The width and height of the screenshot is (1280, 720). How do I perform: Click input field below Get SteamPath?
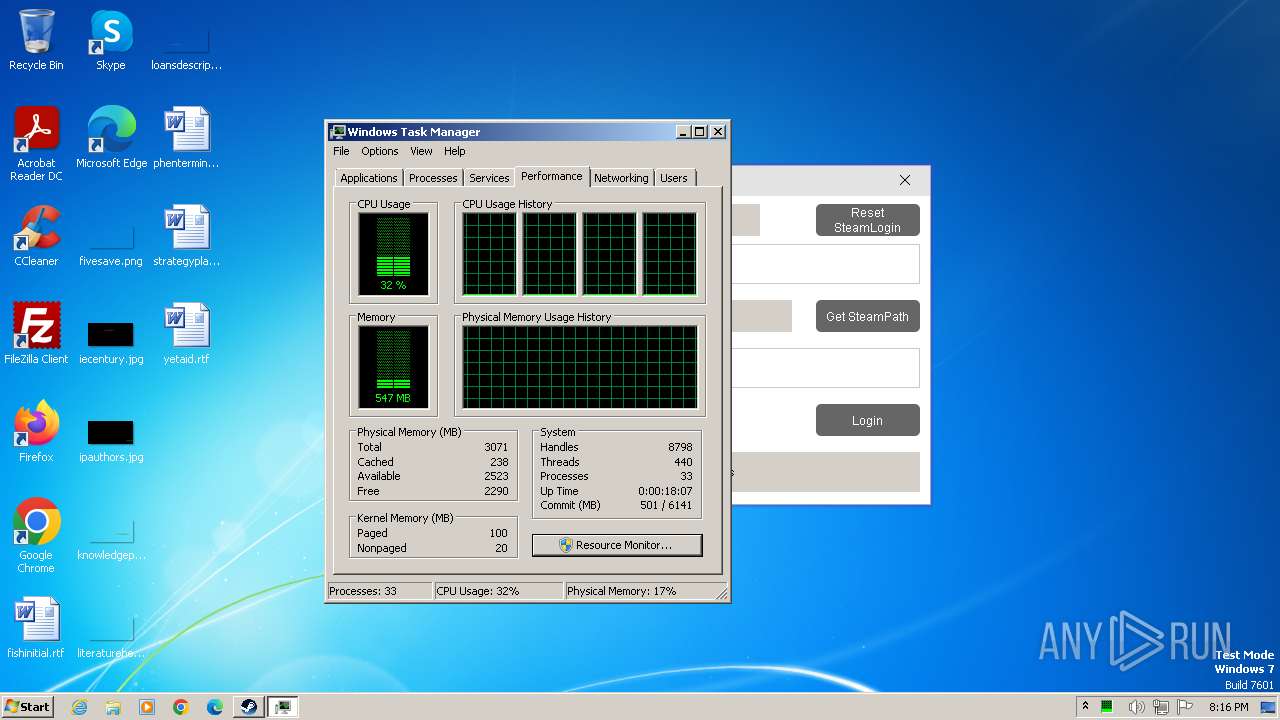[825, 368]
